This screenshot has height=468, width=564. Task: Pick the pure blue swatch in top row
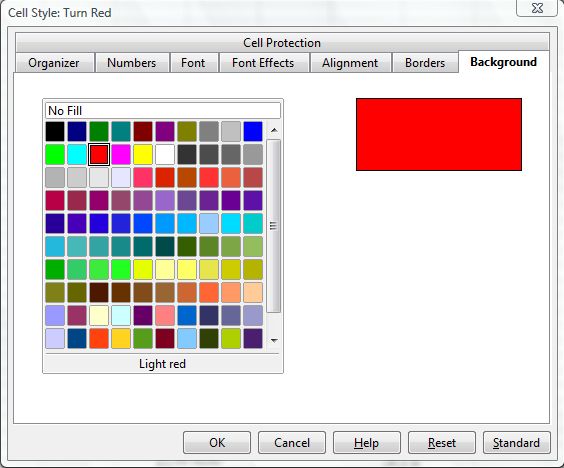point(253,131)
